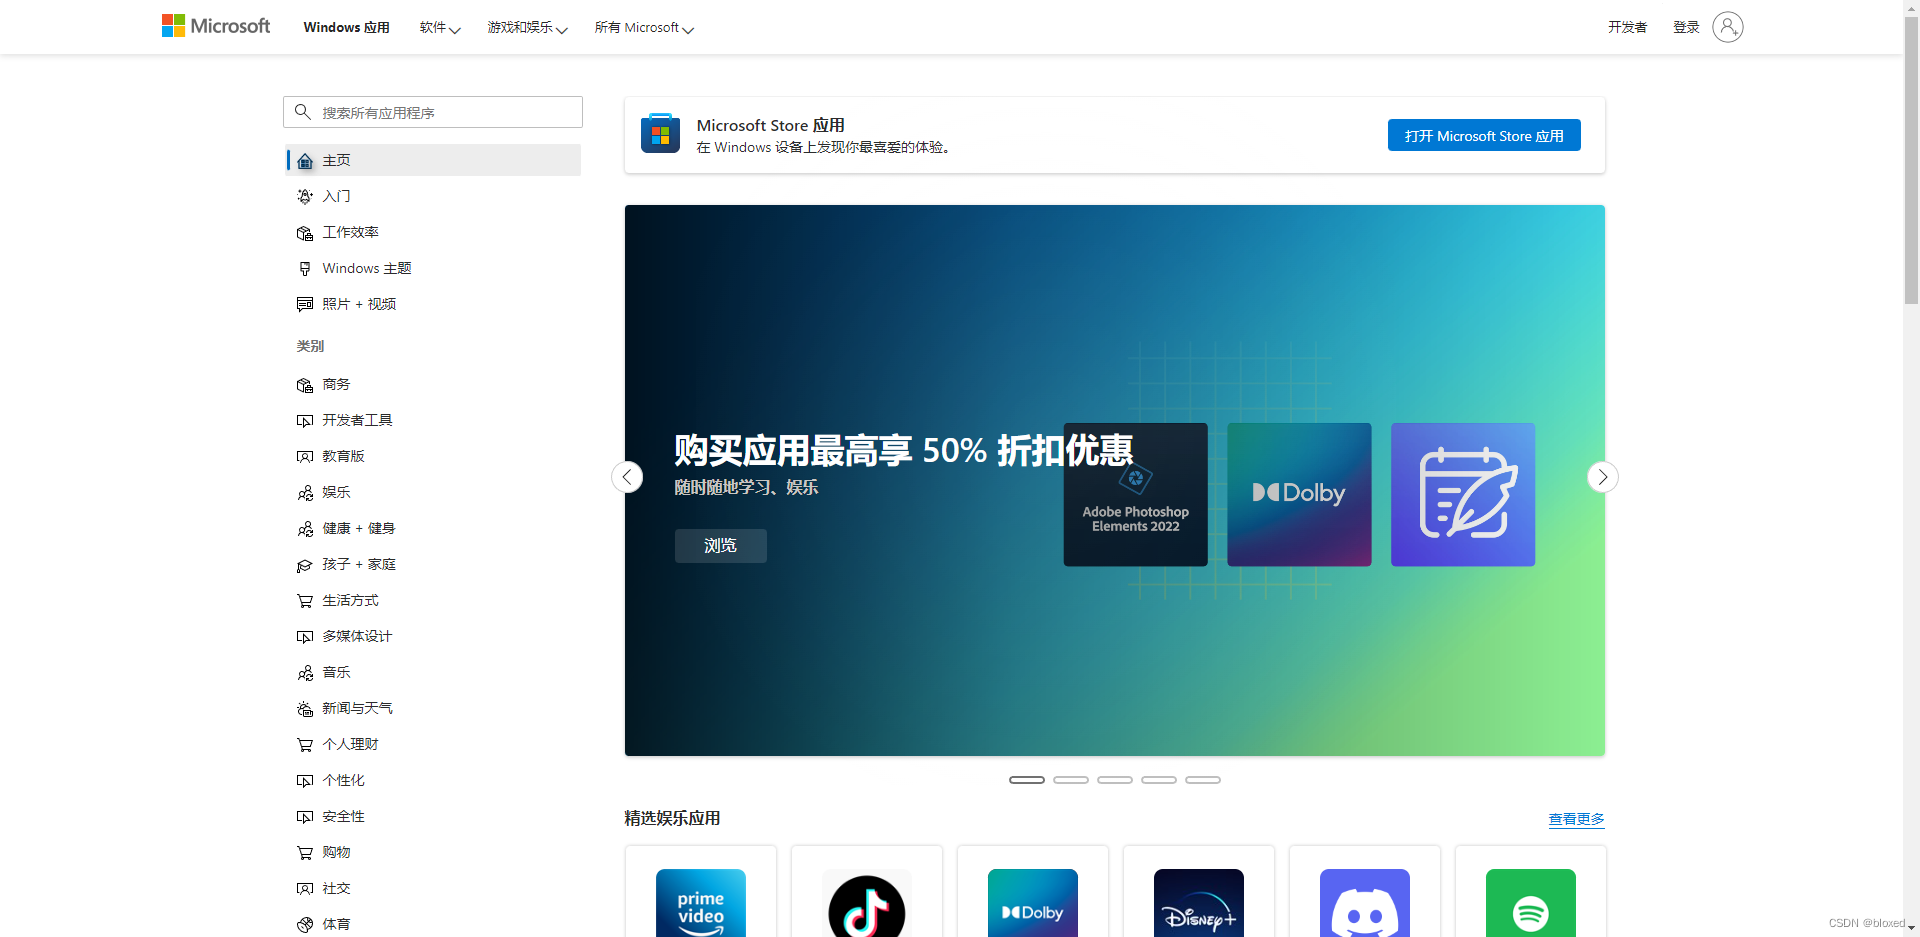Expand the 游戏和娱乐 dropdown
Image resolution: width=1920 pixels, height=937 pixels.
click(x=527, y=27)
